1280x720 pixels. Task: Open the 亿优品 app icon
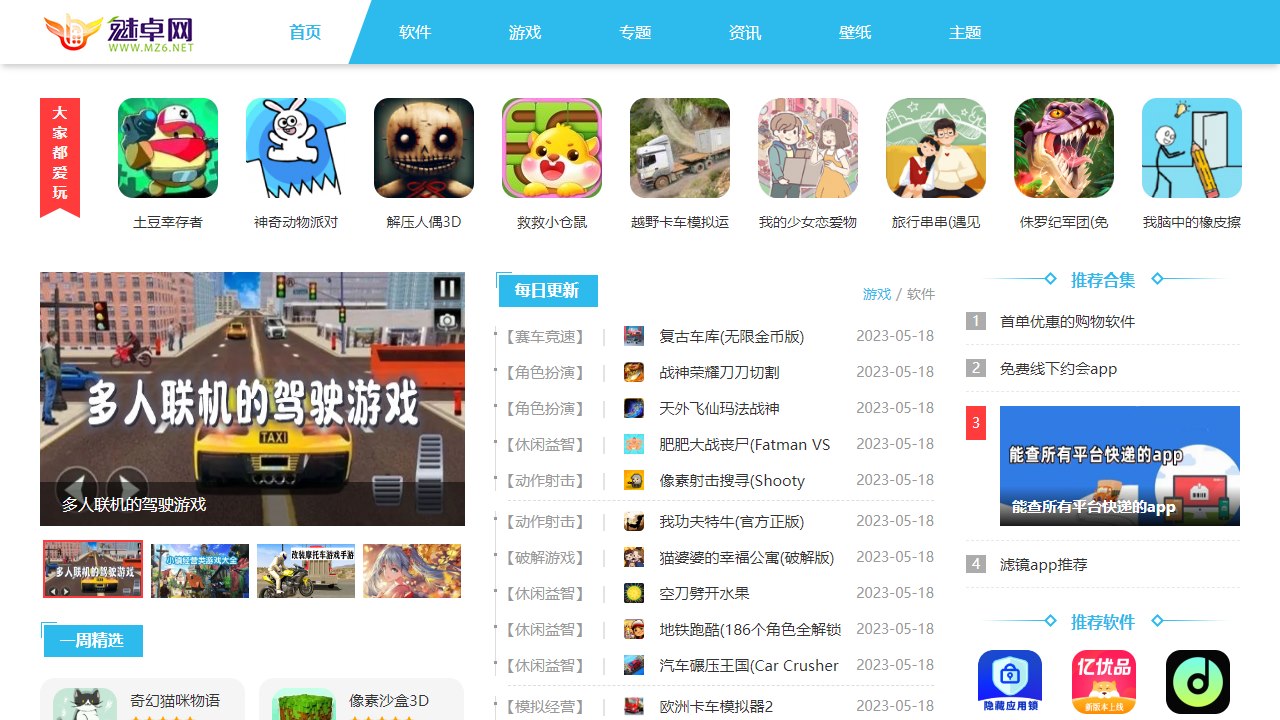(x=1104, y=682)
